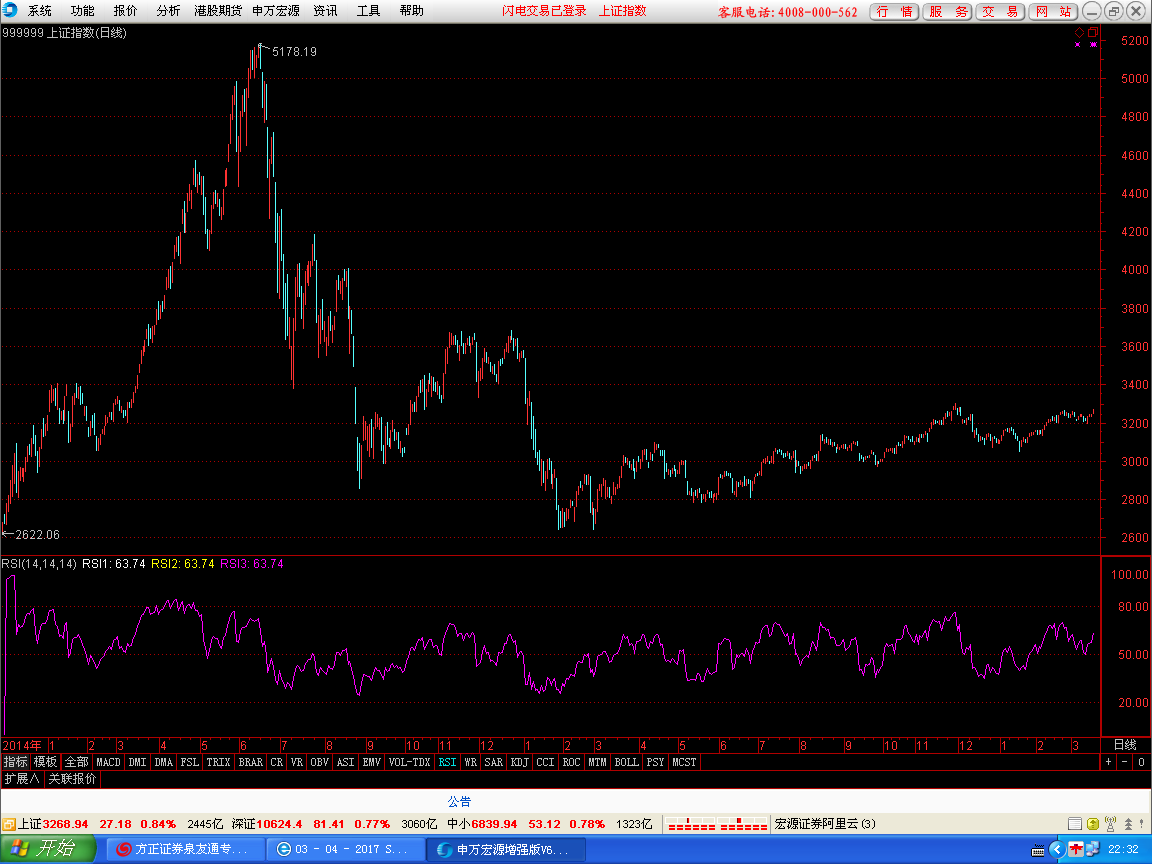1152x864 pixels.
Task: Switch to the KDJ indicator
Action: [519, 762]
